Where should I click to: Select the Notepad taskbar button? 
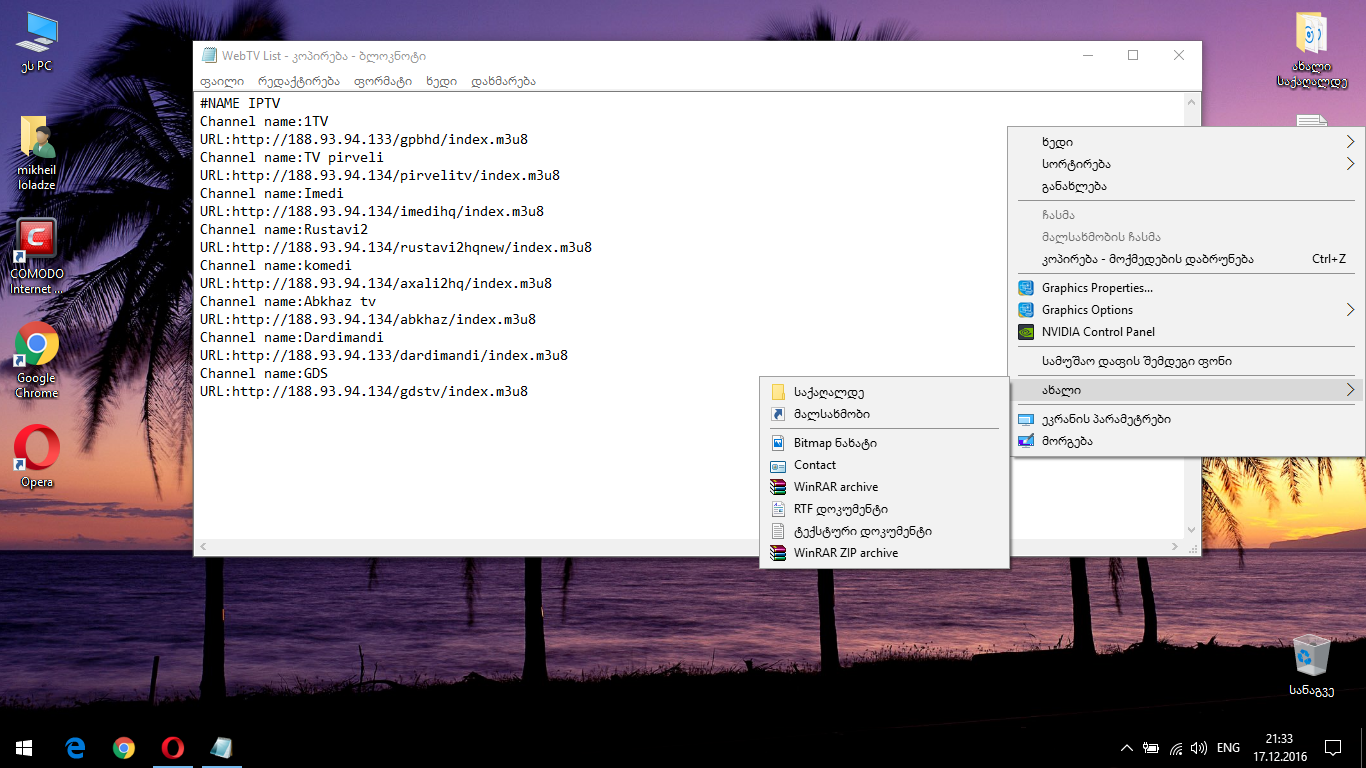(x=222, y=747)
